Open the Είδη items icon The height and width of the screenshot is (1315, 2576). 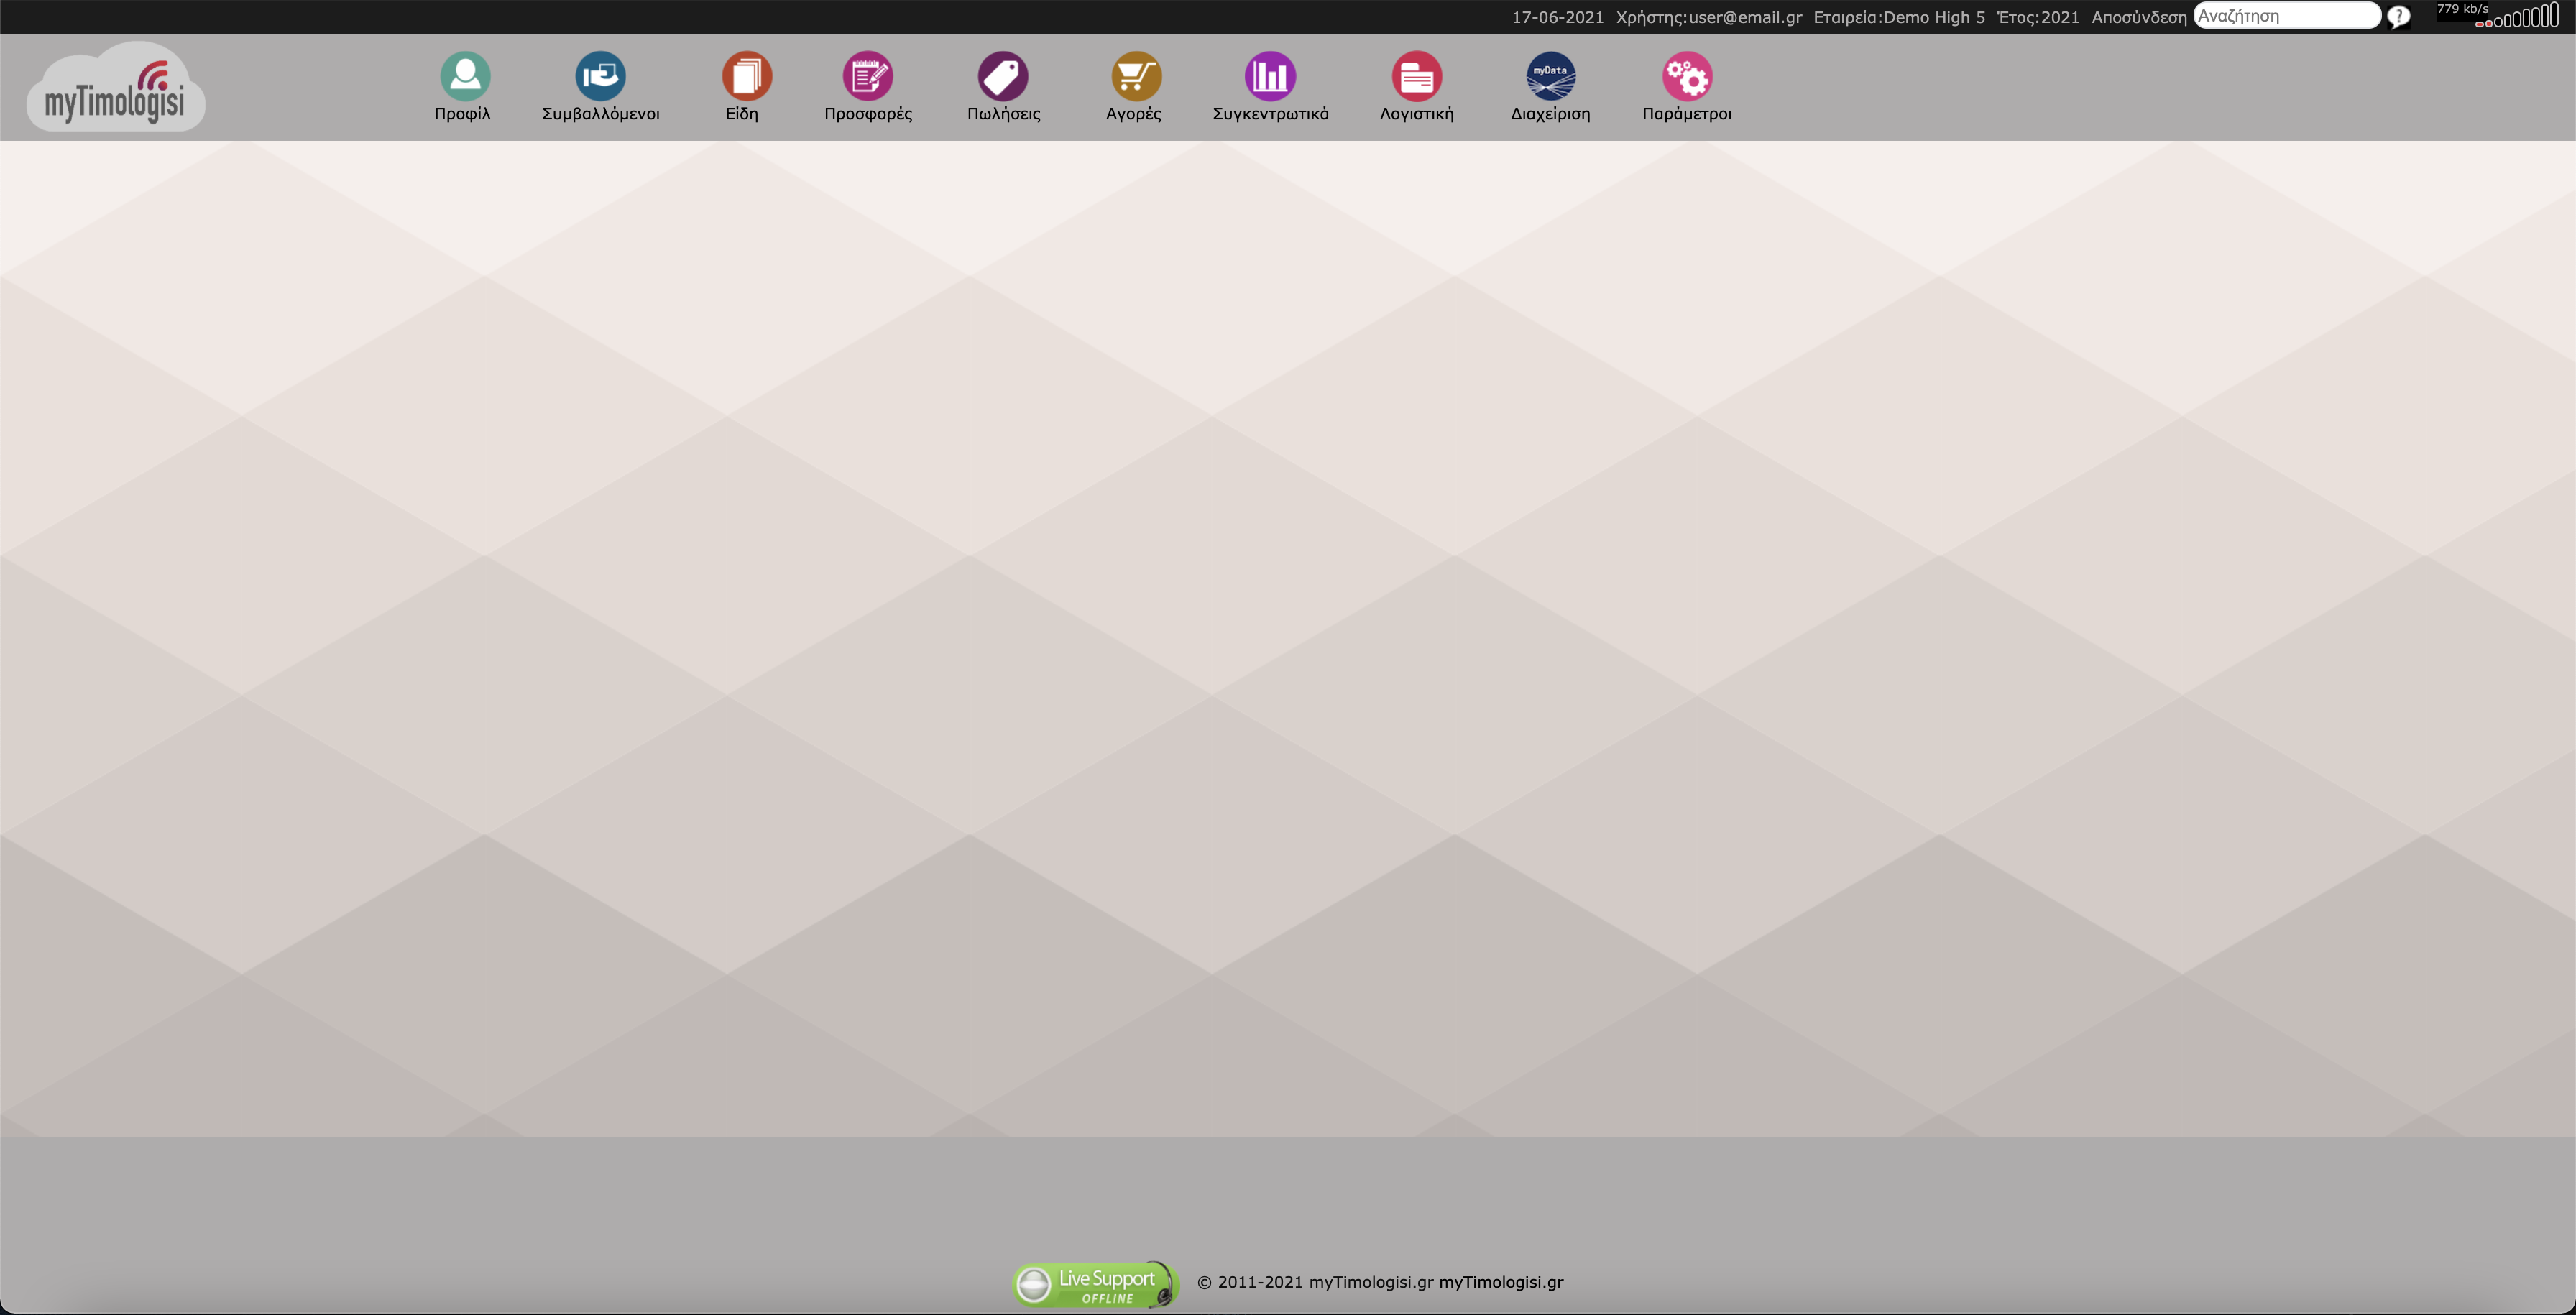click(746, 77)
